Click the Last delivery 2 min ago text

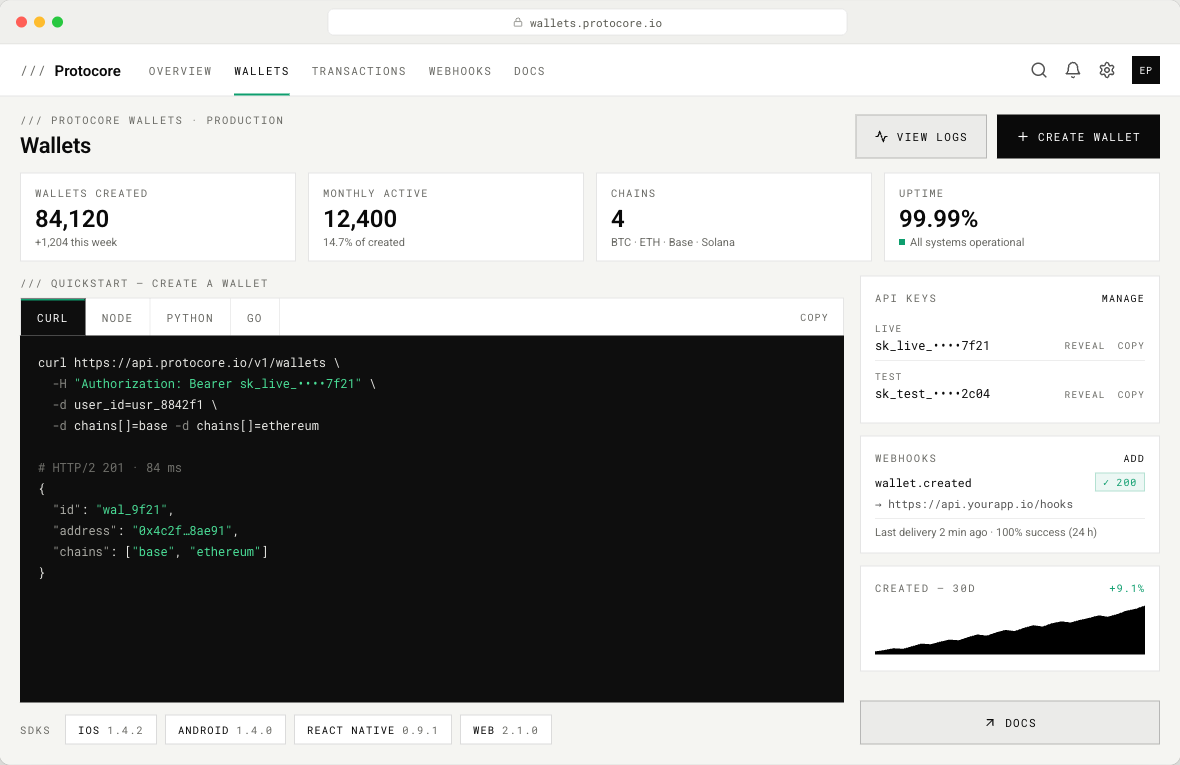click(x=931, y=533)
